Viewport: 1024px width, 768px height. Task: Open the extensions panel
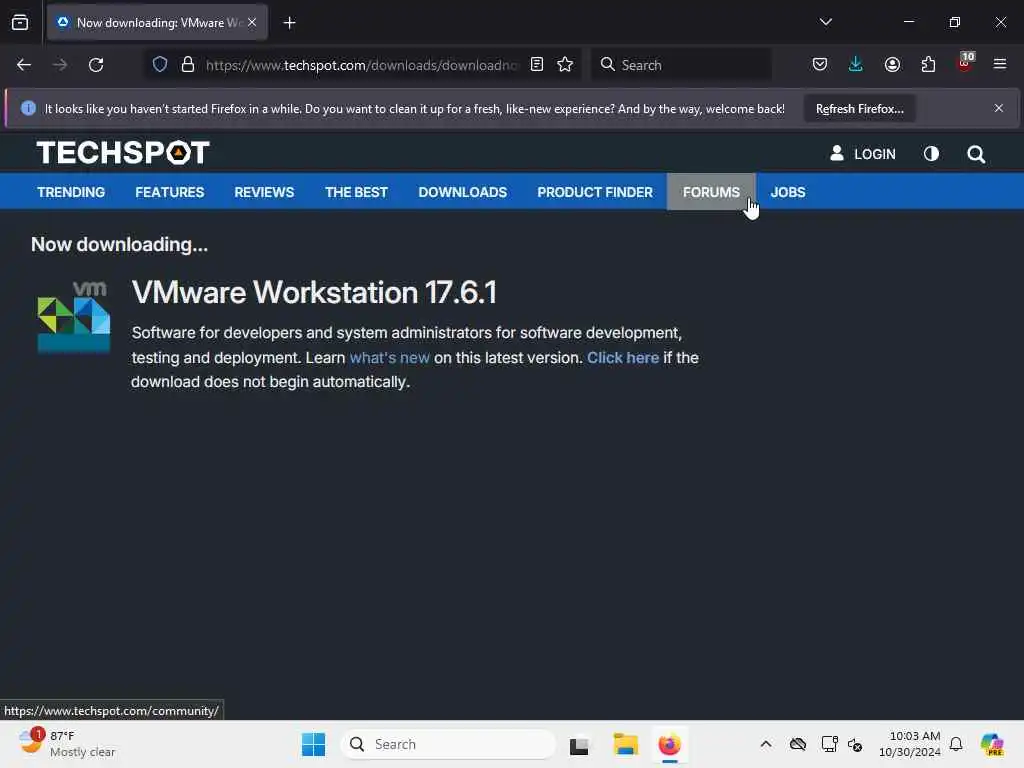pyautogui.click(x=928, y=64)
